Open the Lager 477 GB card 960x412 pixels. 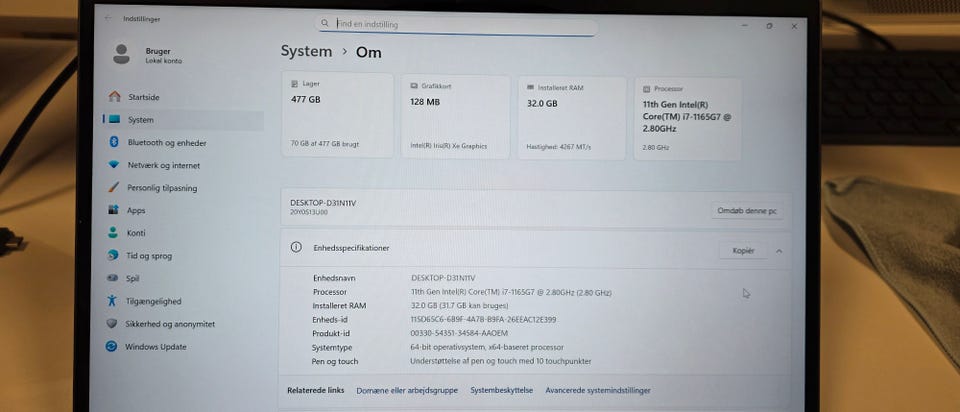click(x=337, y=115)
